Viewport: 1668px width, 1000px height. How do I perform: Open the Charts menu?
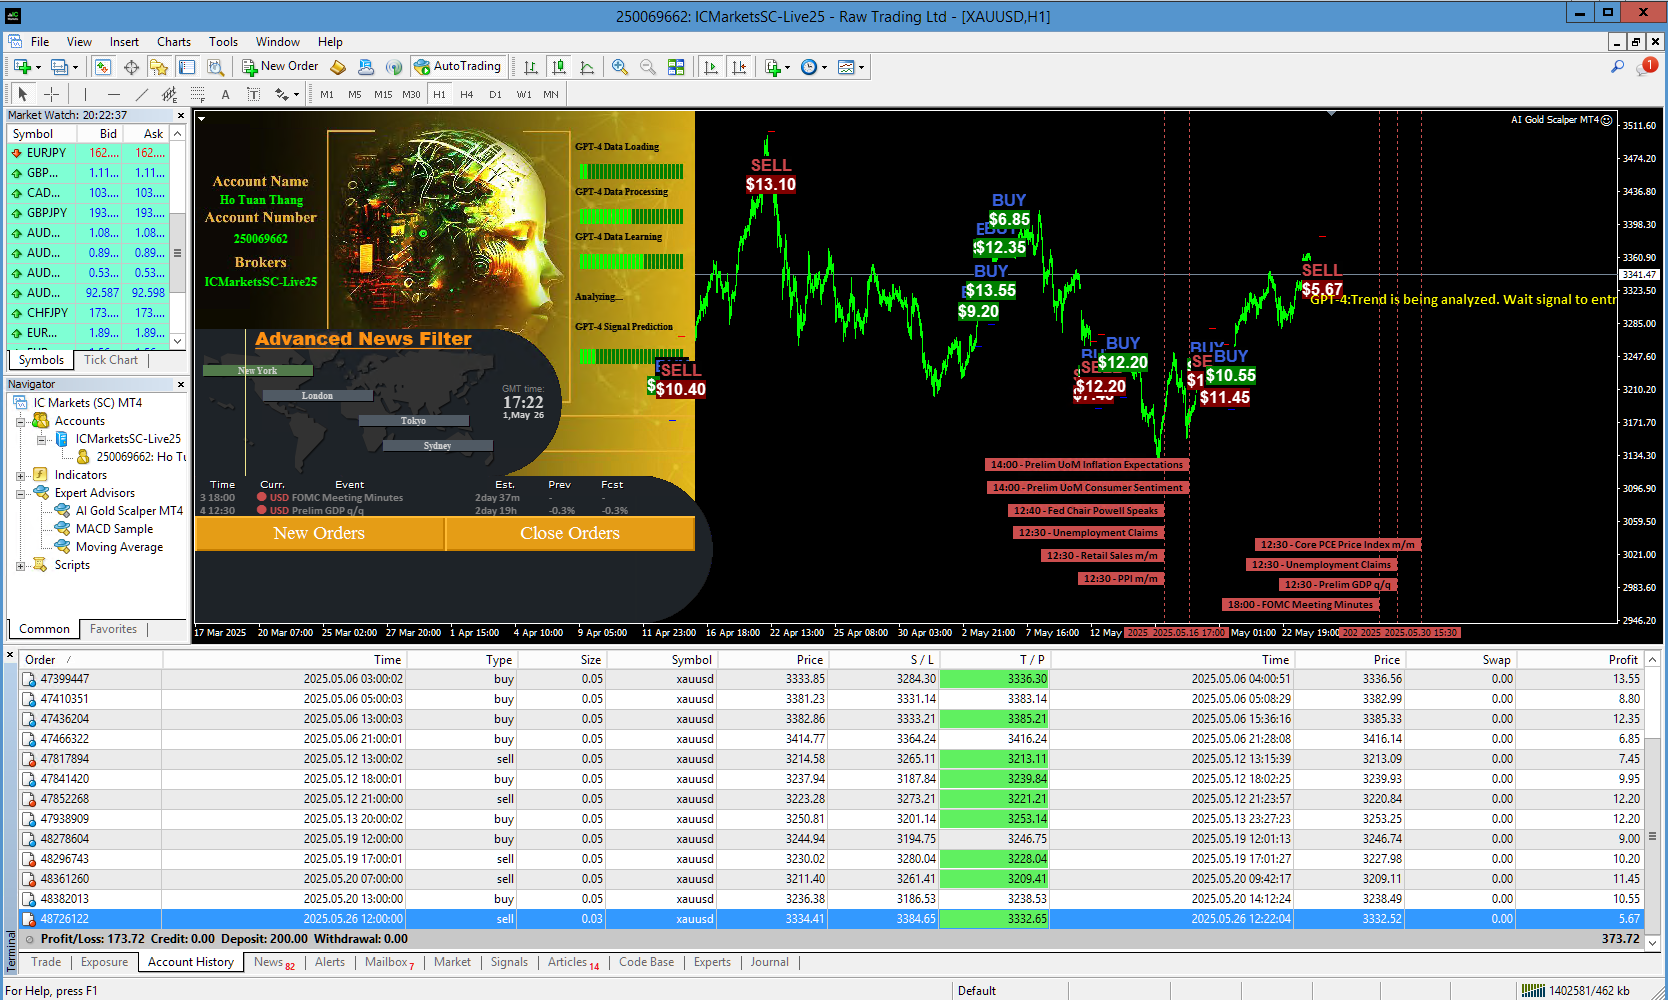coord(174,42)
